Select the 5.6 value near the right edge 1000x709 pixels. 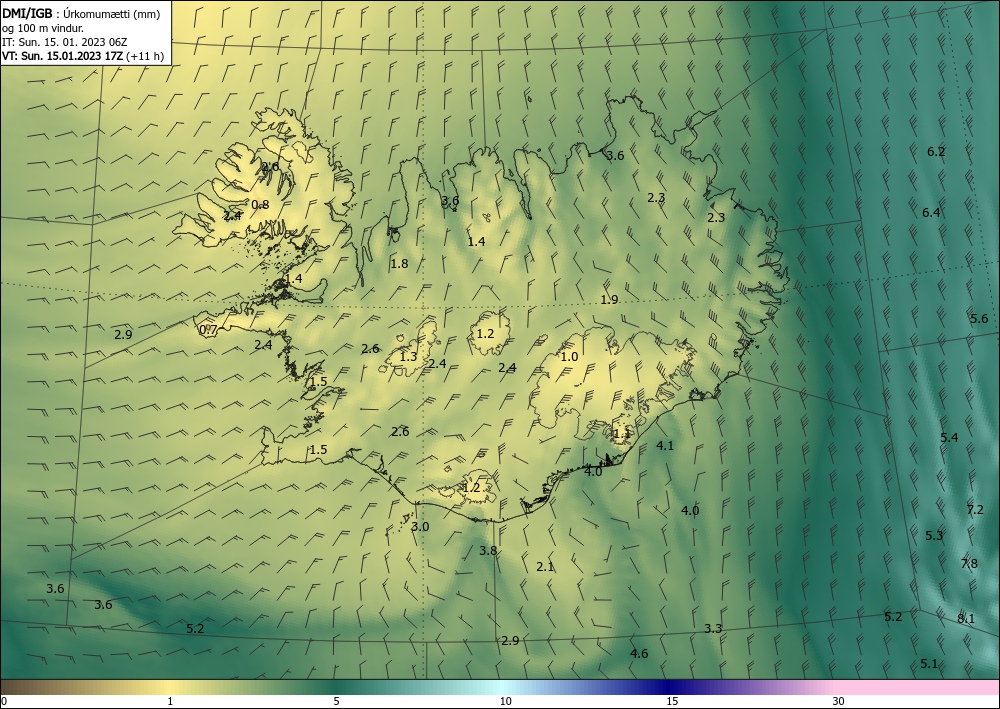pos(979,319)
